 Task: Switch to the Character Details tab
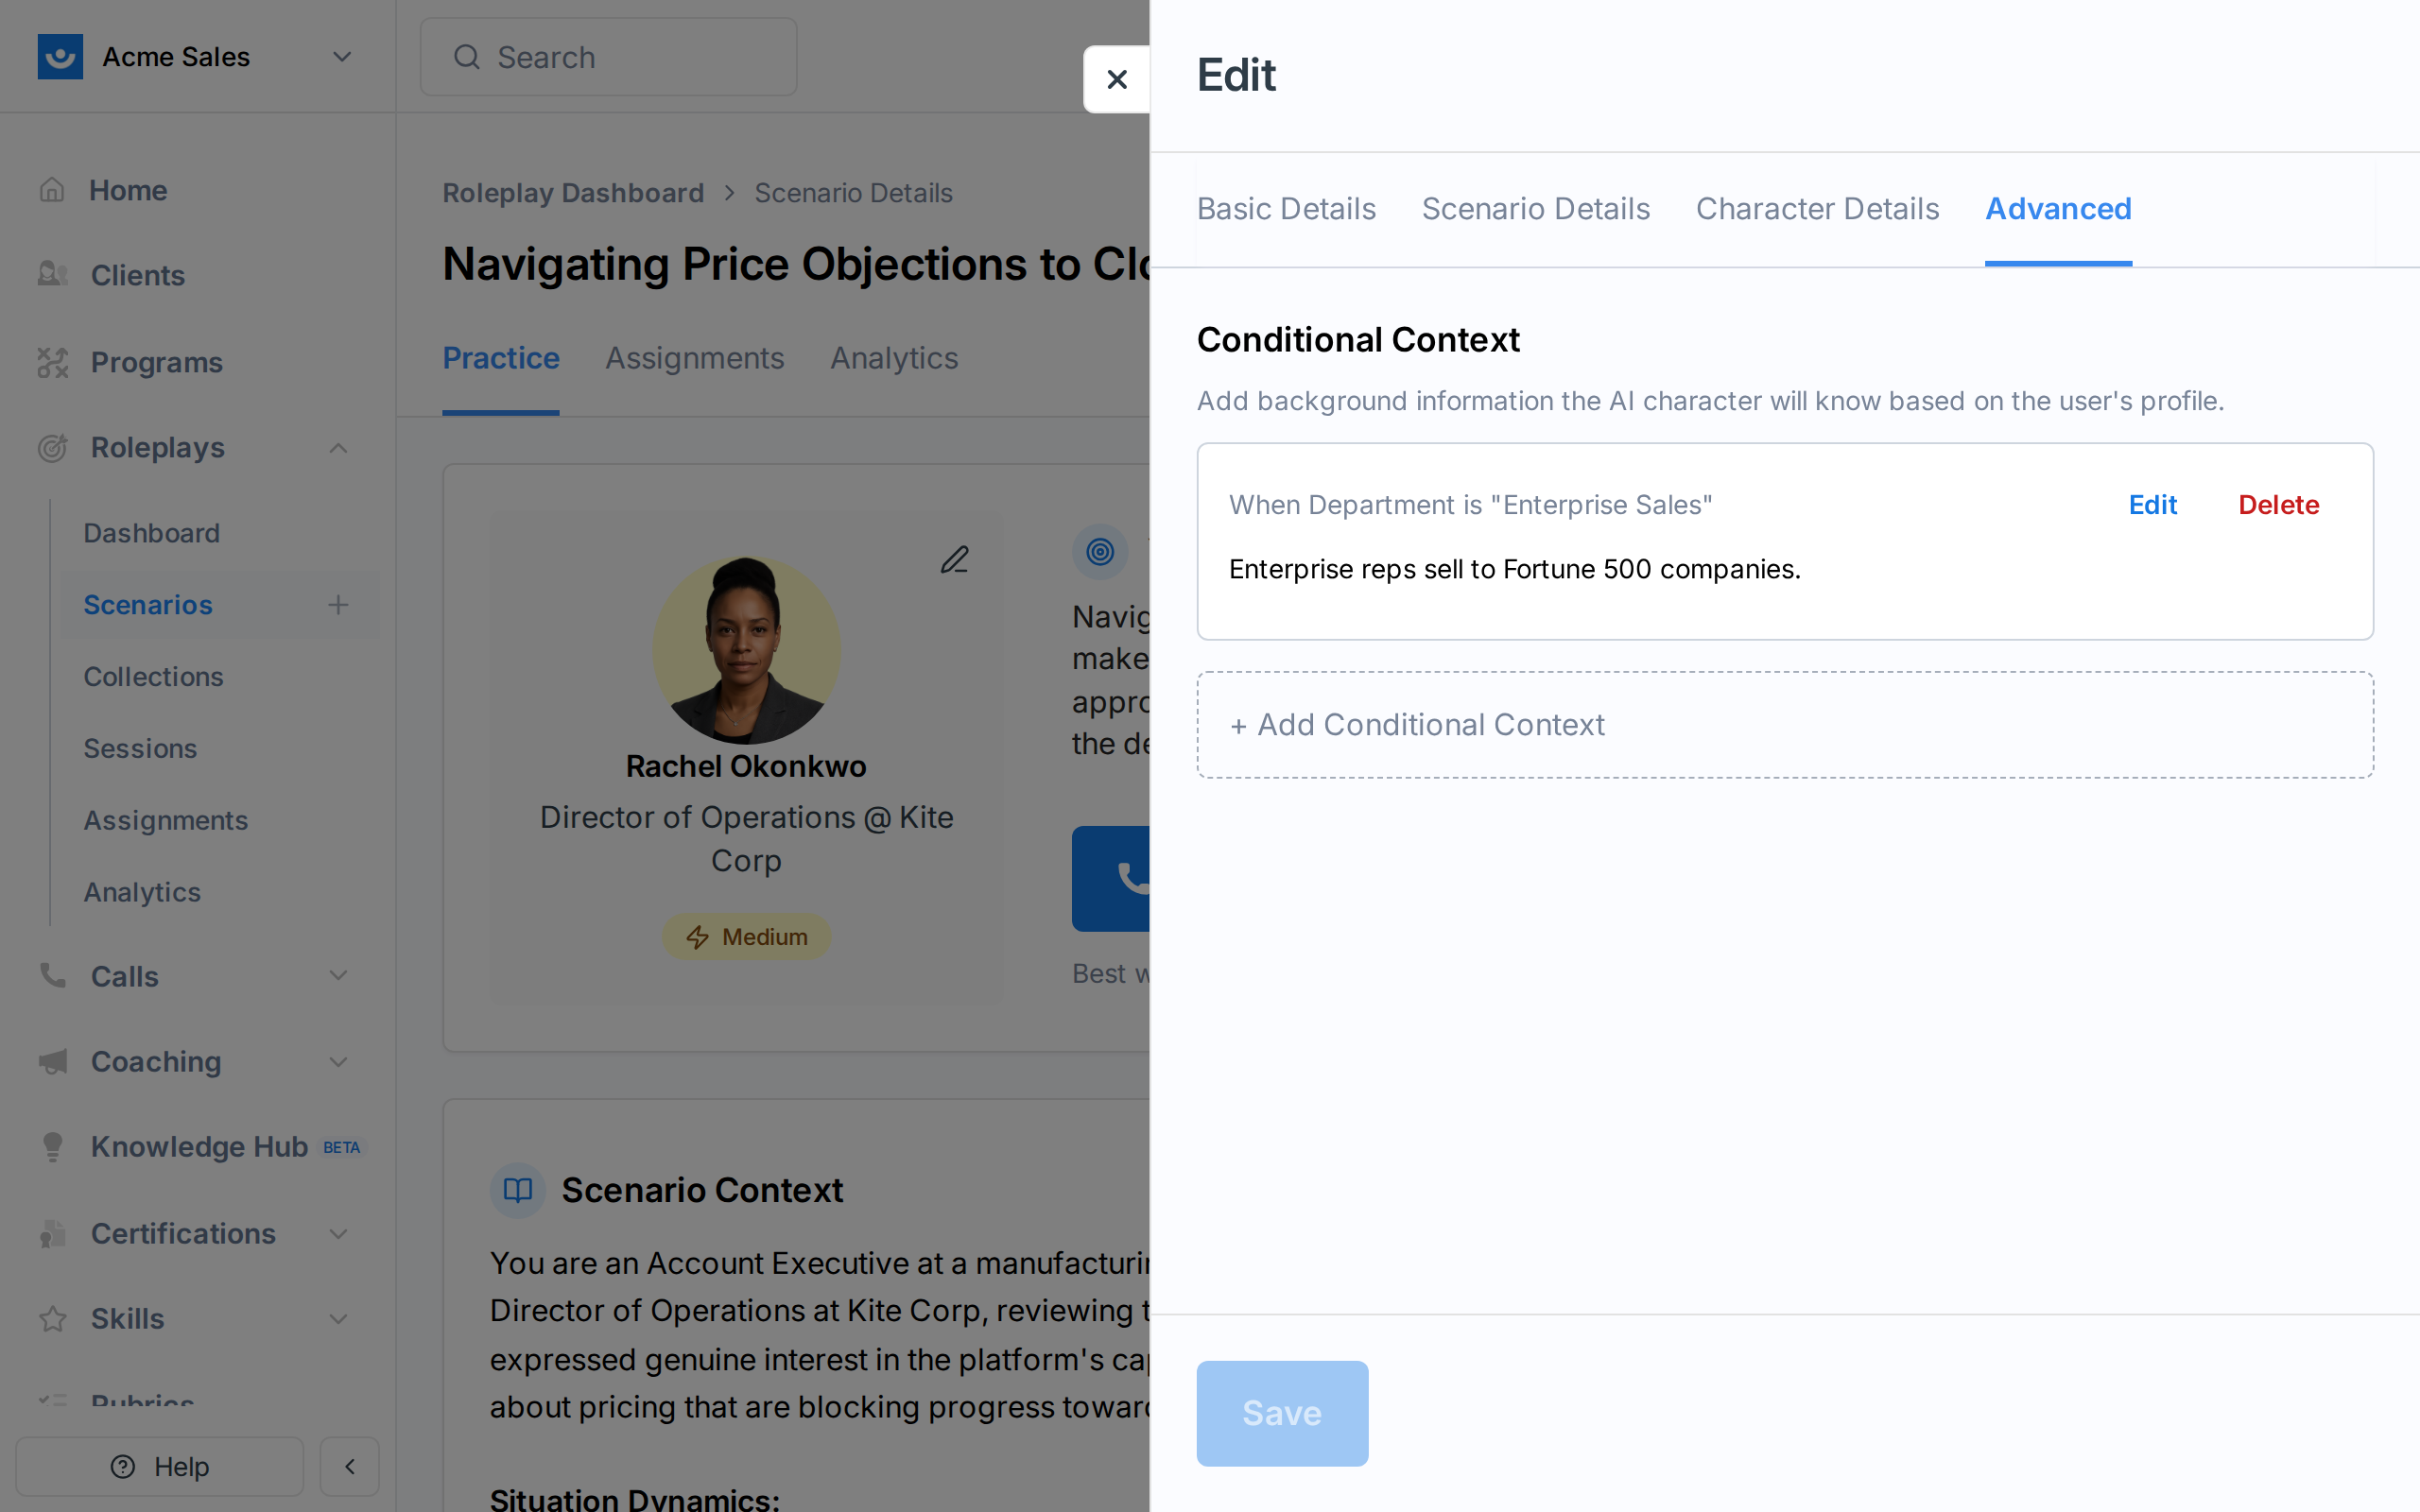tap(1817, 208)
